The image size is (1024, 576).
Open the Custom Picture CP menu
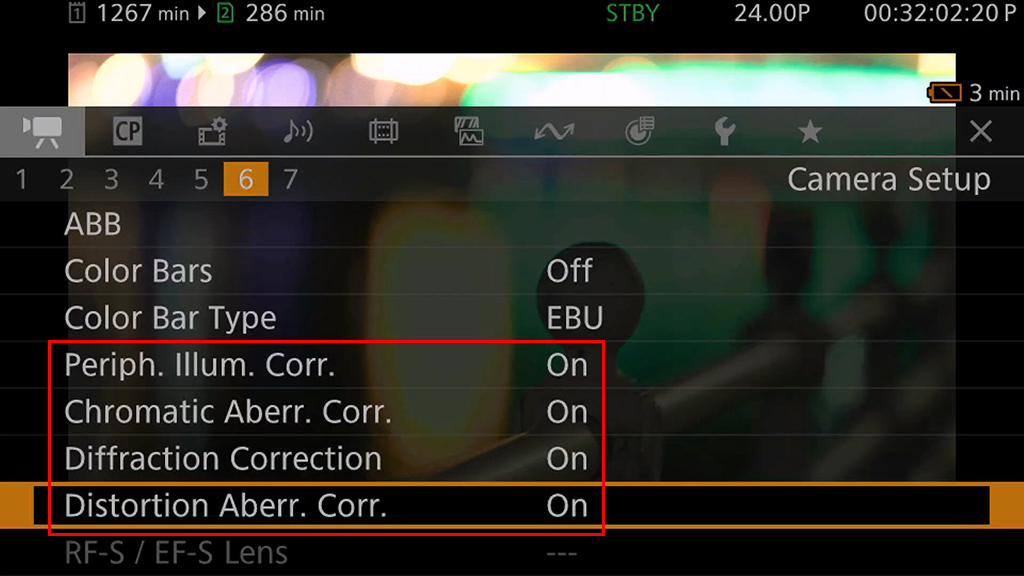[x=127, y=132]
